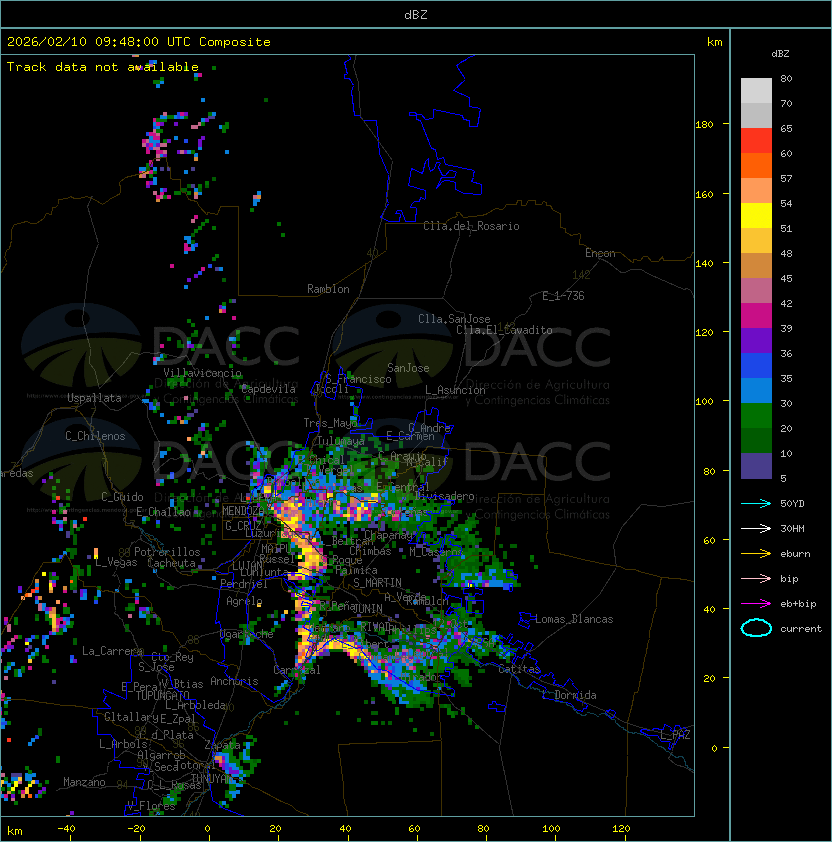Click the 'Zapata' map label

click(222, 745)
